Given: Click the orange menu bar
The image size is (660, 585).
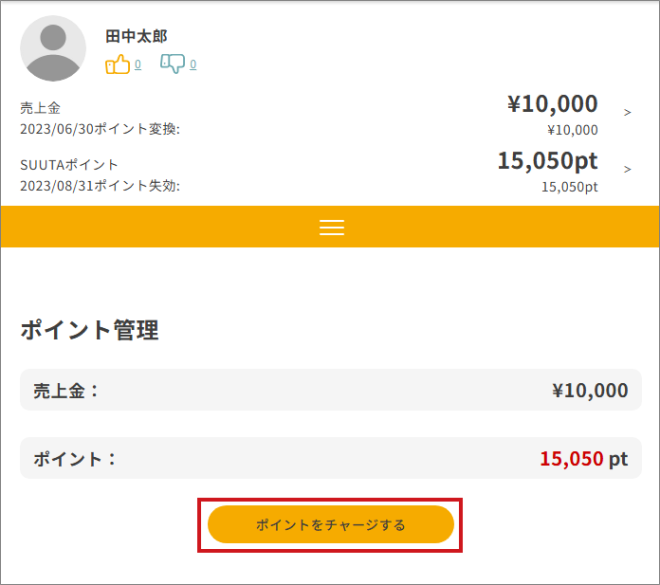Looking at the screenshot, I should pyautogui.click(x=330, y=227).
